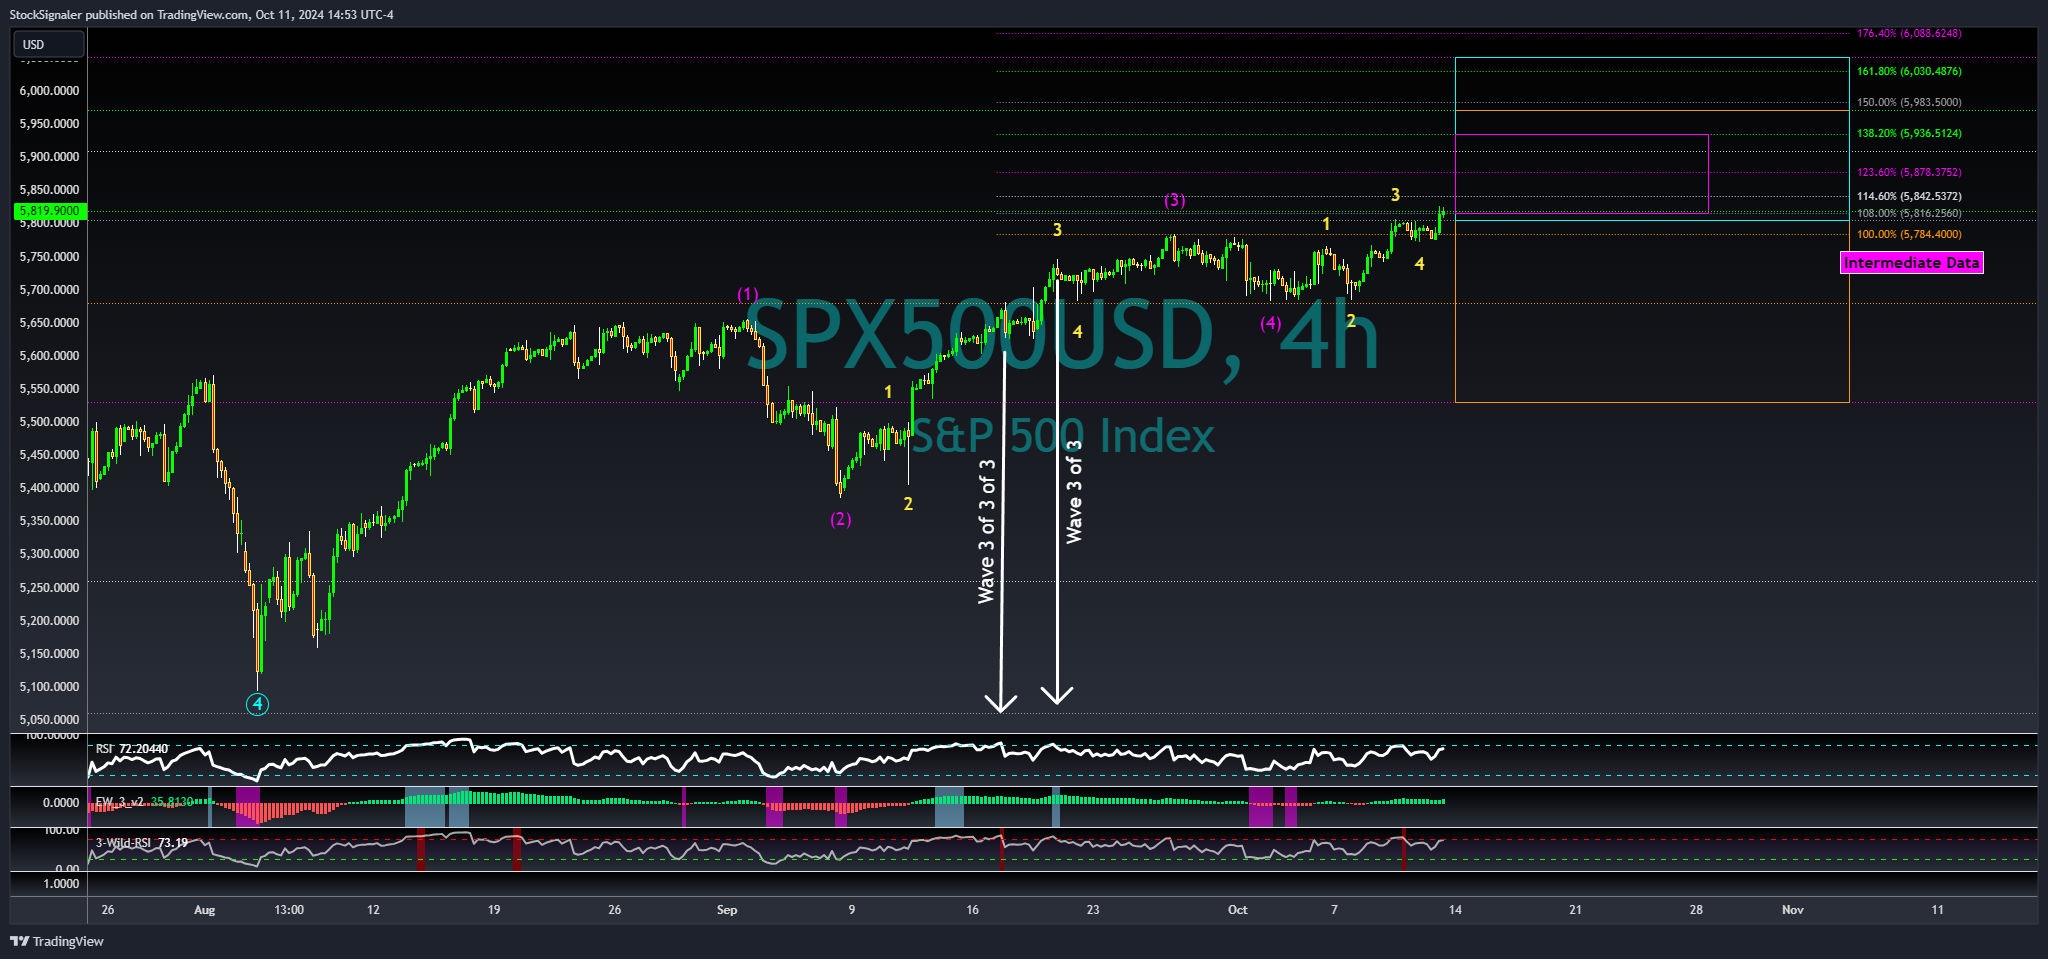2048x959 pixels.
Task: Click 6,000.0000 on the price axis
Action: (49, 91)
